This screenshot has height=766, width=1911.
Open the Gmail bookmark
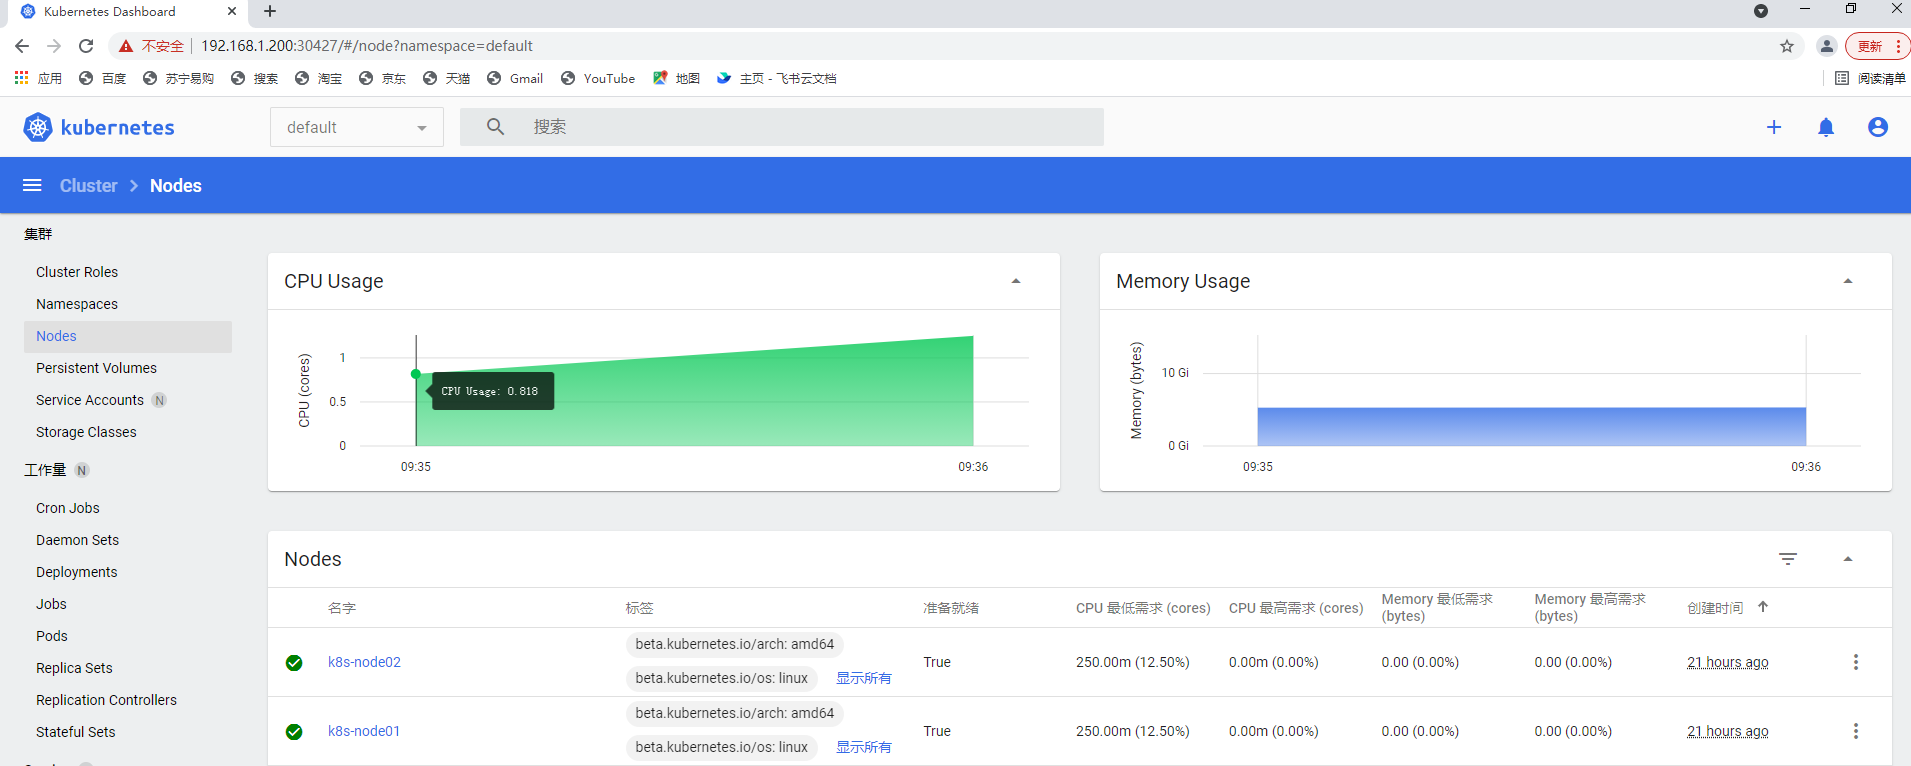[515, 78]
